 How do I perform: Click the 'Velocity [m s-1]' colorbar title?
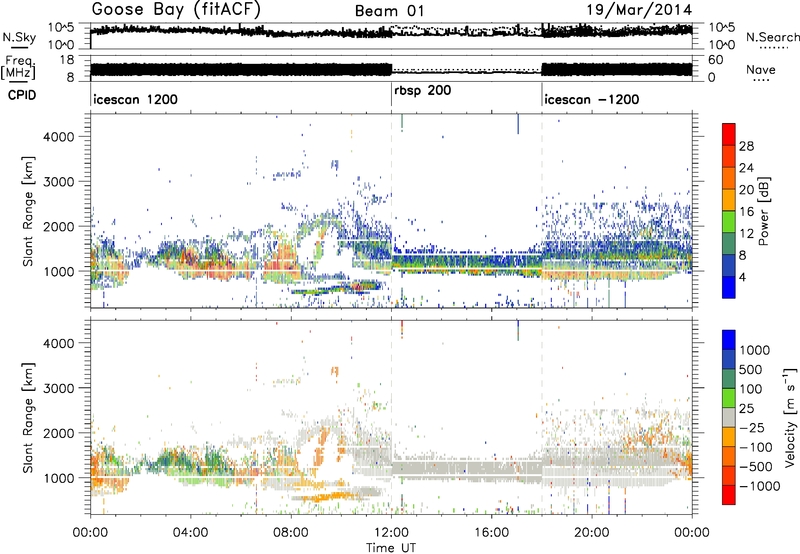click(790, 417)
